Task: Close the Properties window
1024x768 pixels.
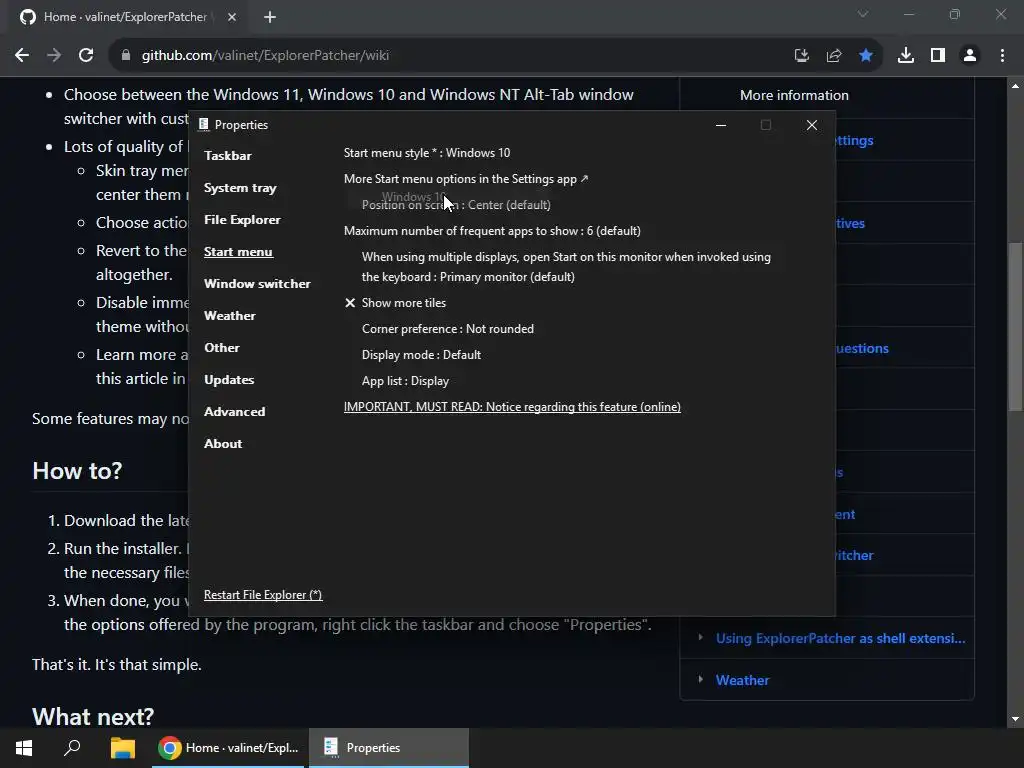Action: coord(812,125)
